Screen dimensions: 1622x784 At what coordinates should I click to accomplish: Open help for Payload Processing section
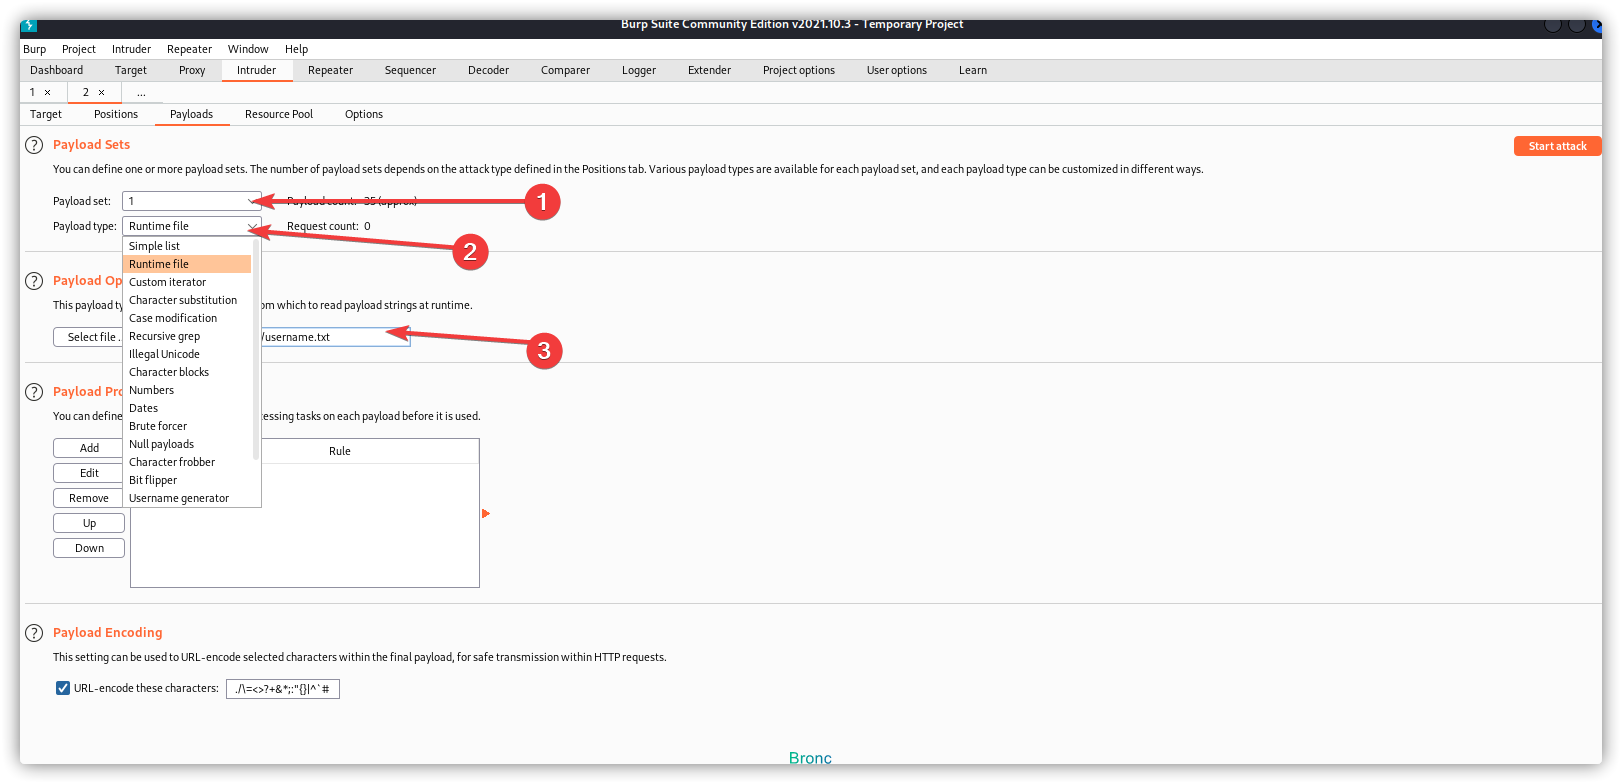pyautogui.click(x=34, y=392)
